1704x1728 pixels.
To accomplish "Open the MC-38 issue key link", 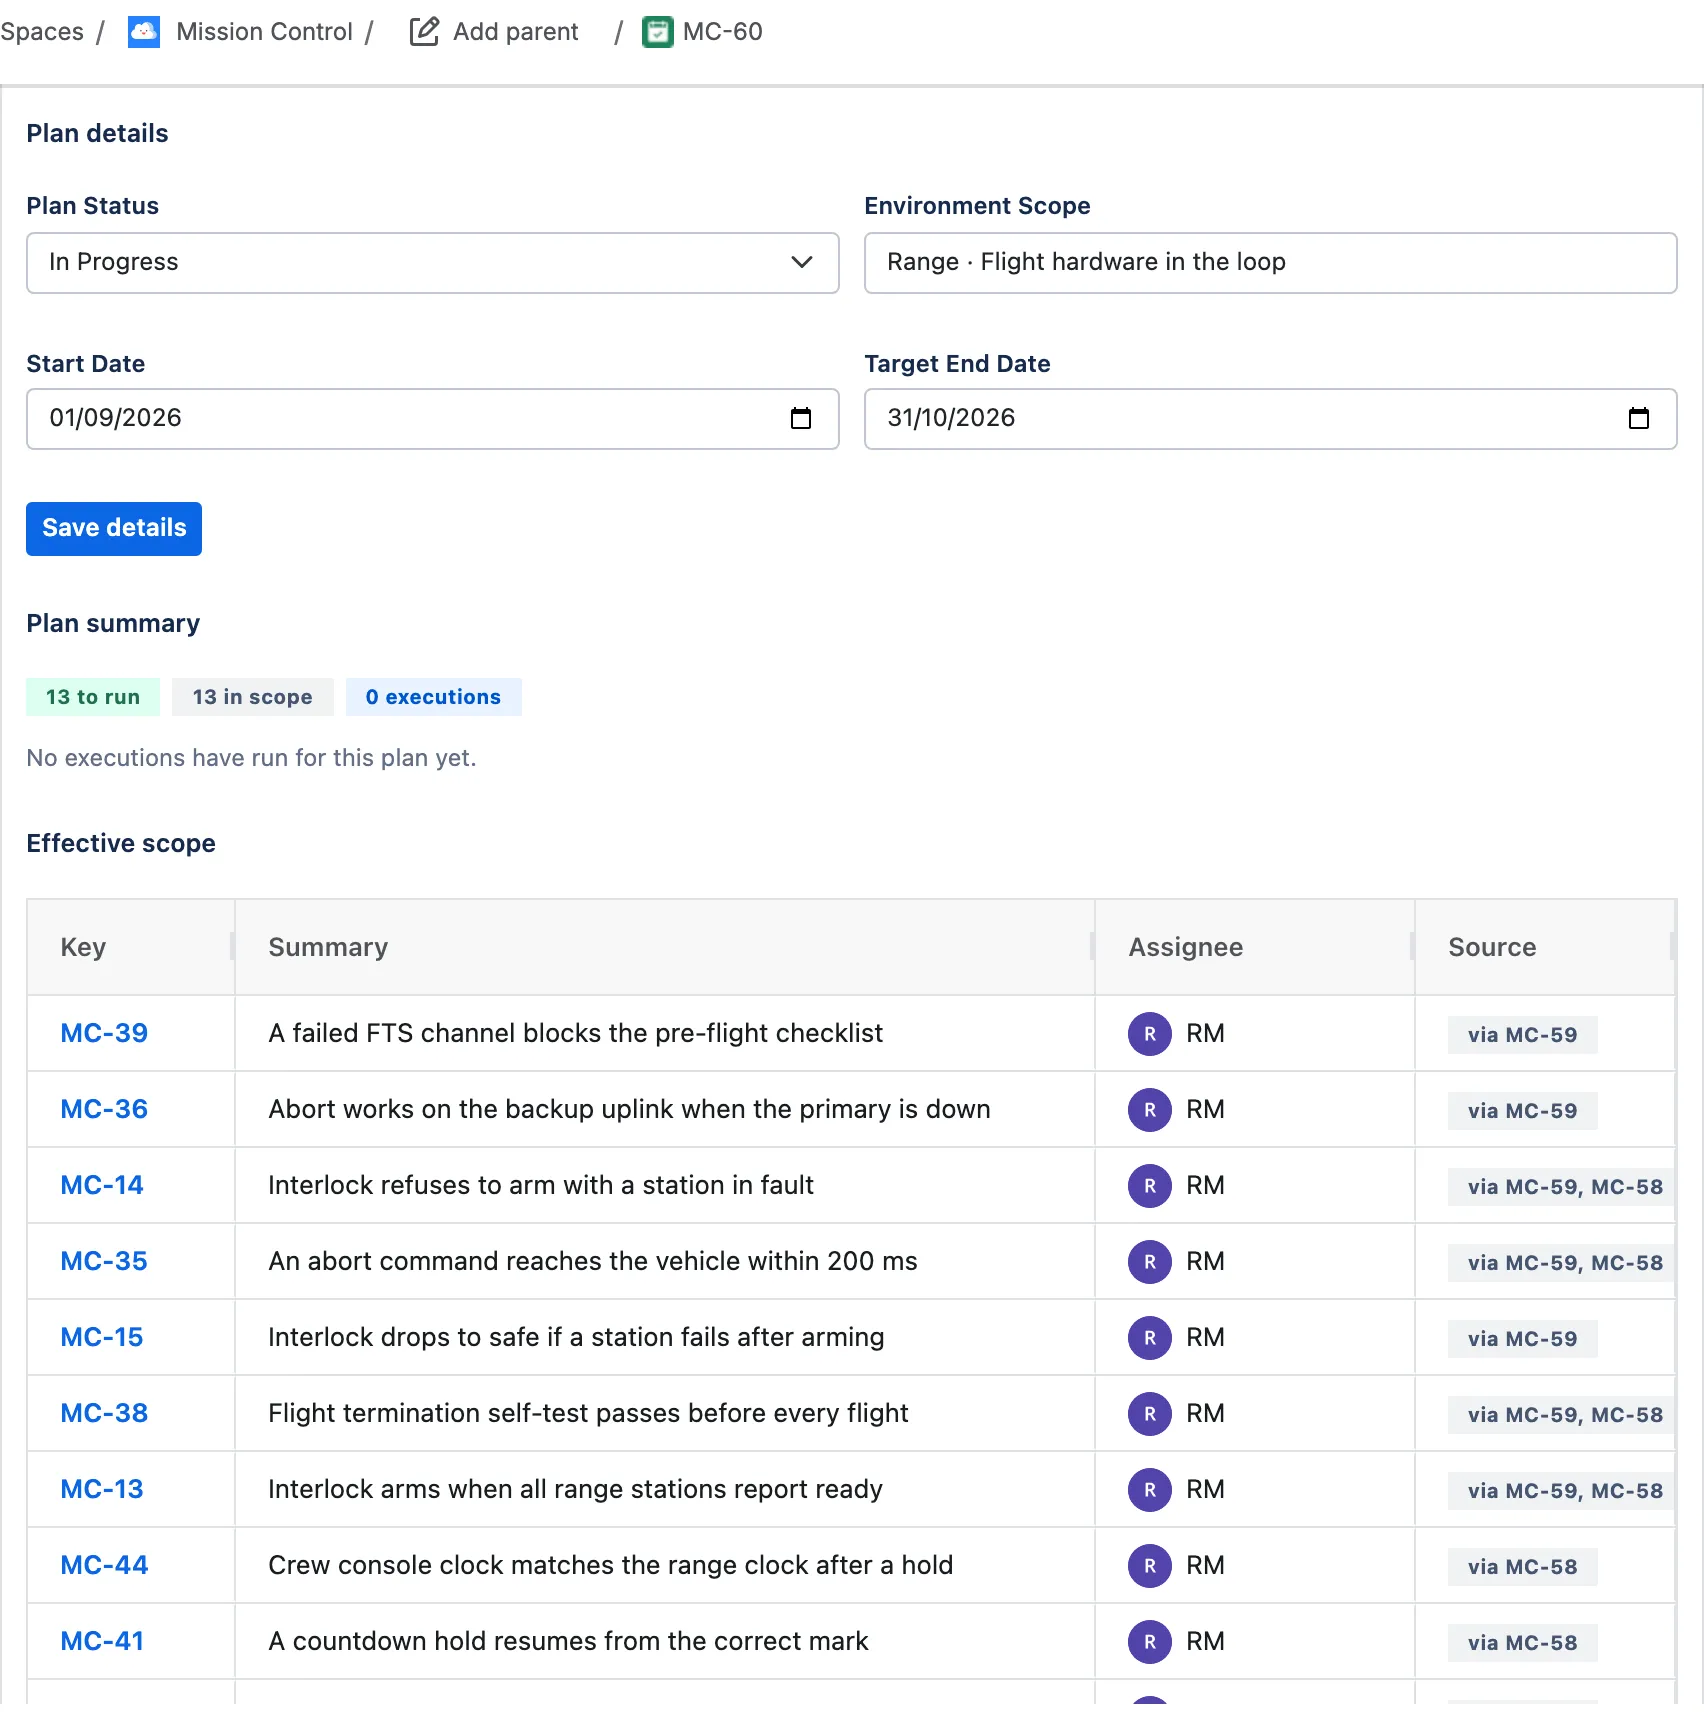I will pos(104,1413).
